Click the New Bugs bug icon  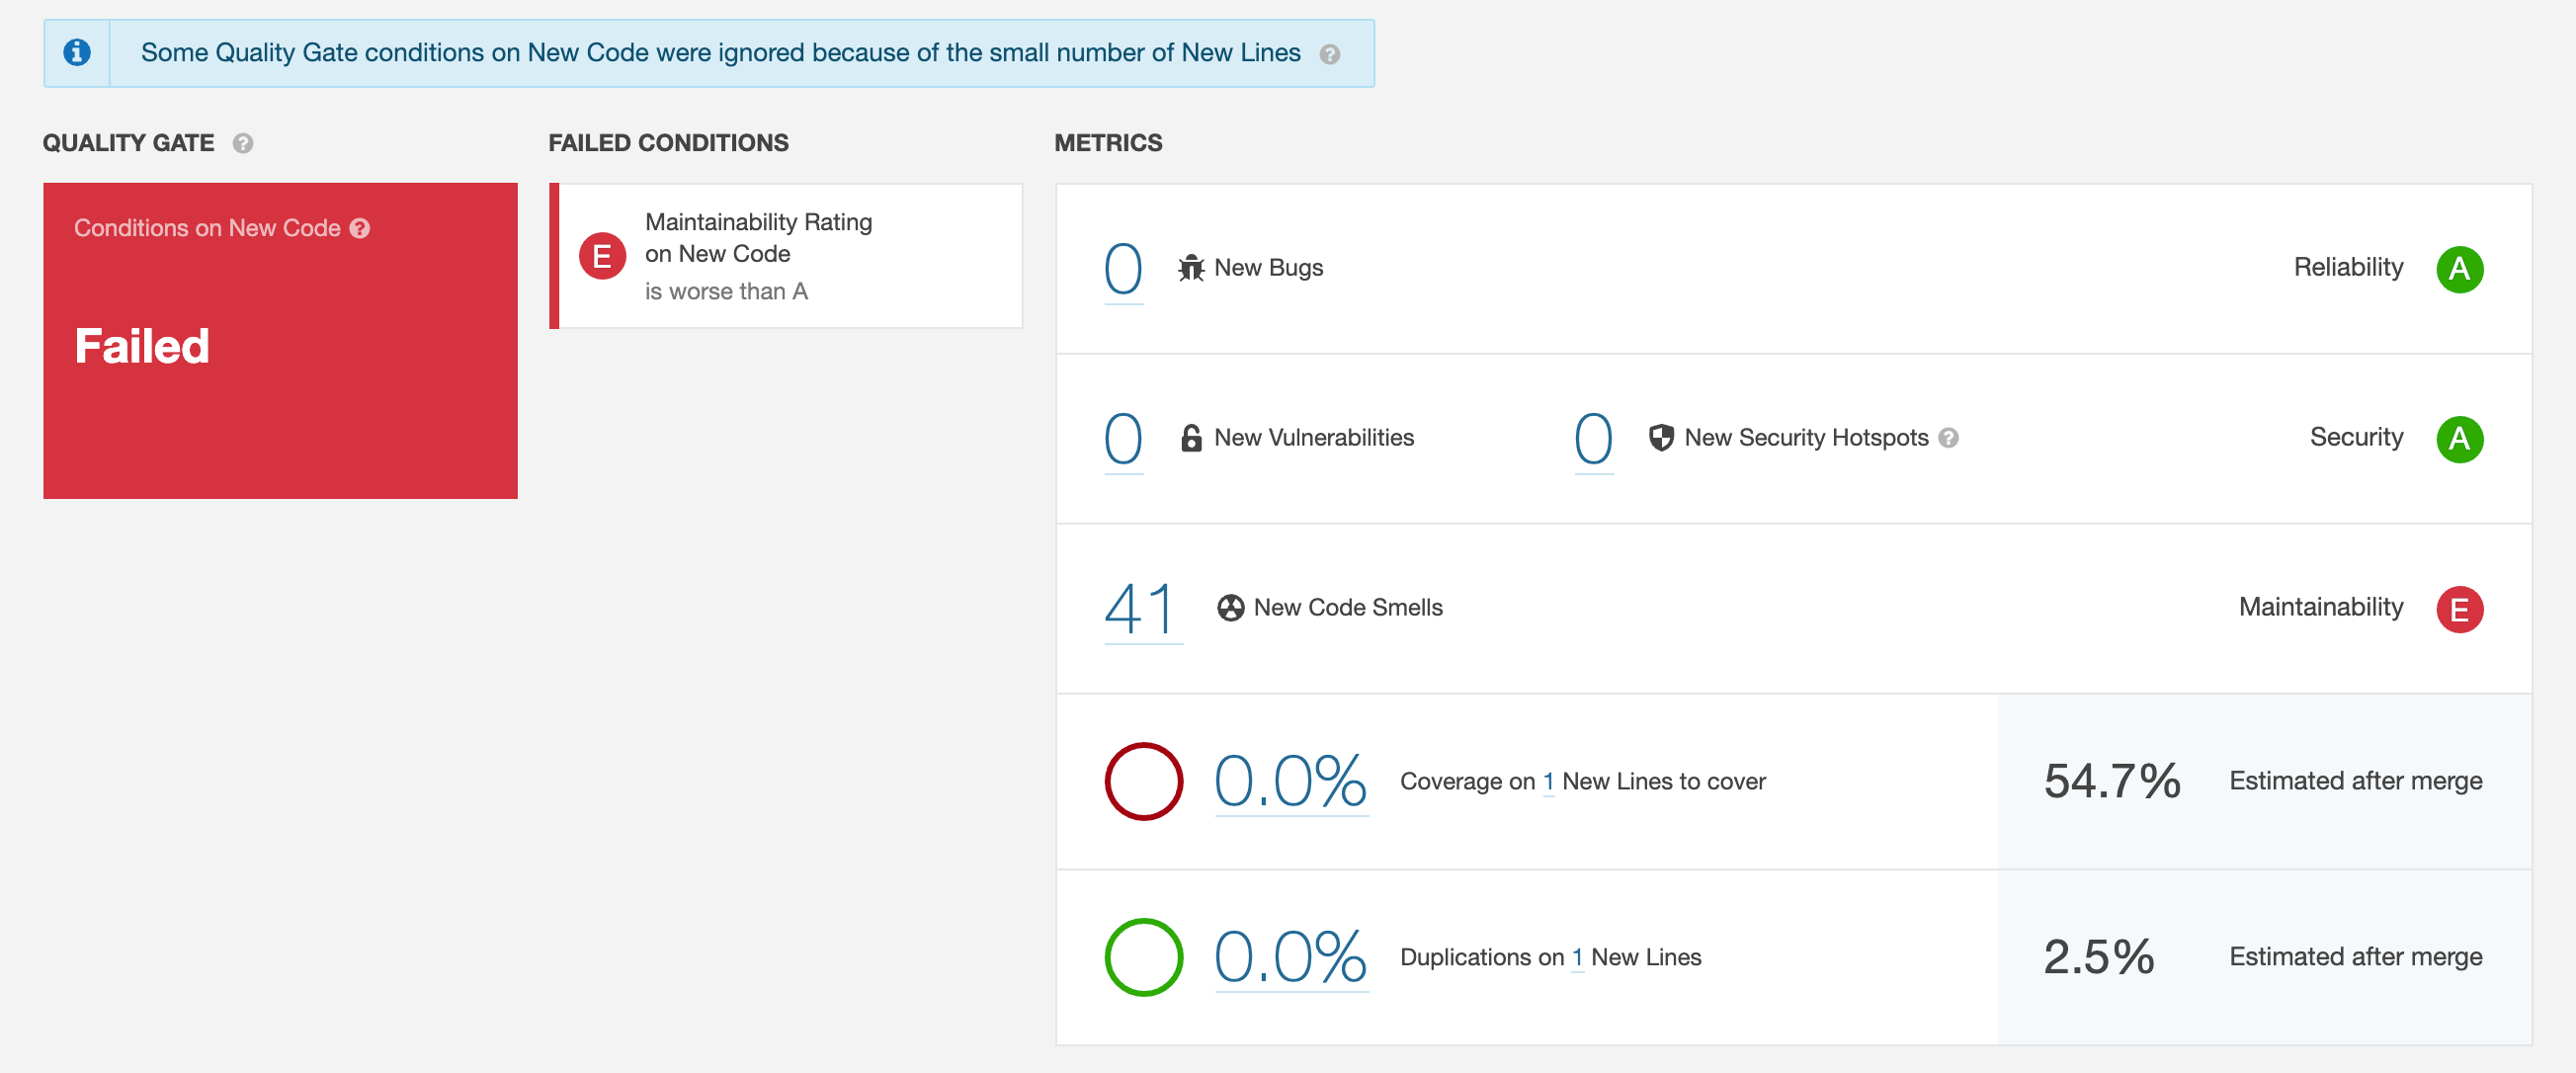coord(1190,268)
